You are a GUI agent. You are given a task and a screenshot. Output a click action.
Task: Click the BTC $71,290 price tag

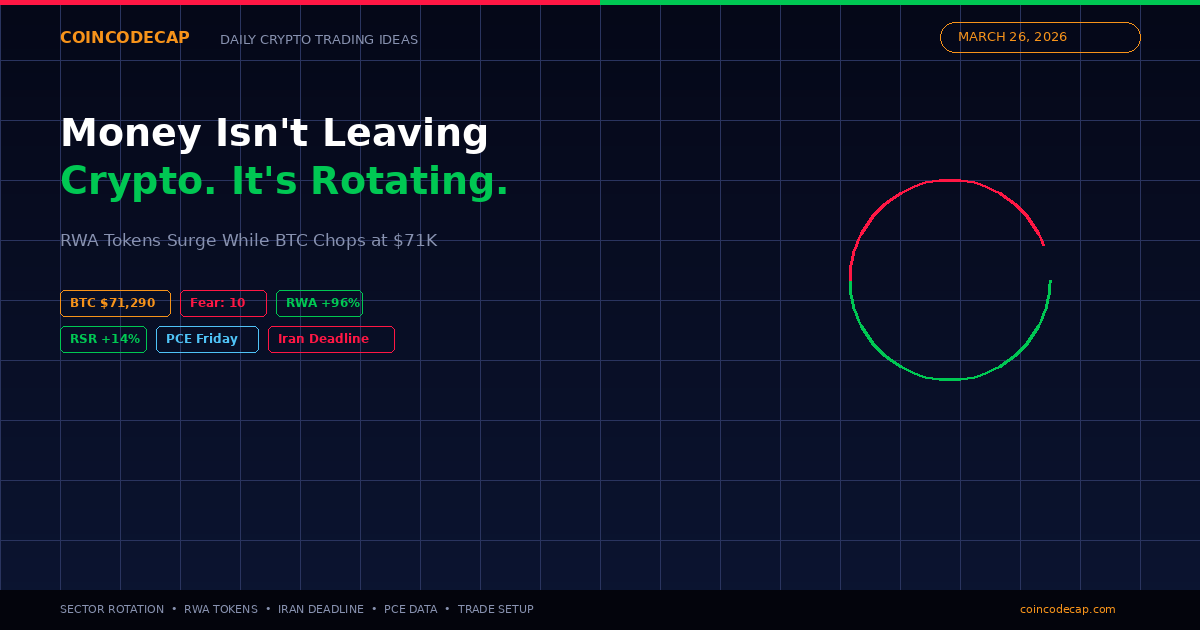point(115,303)
